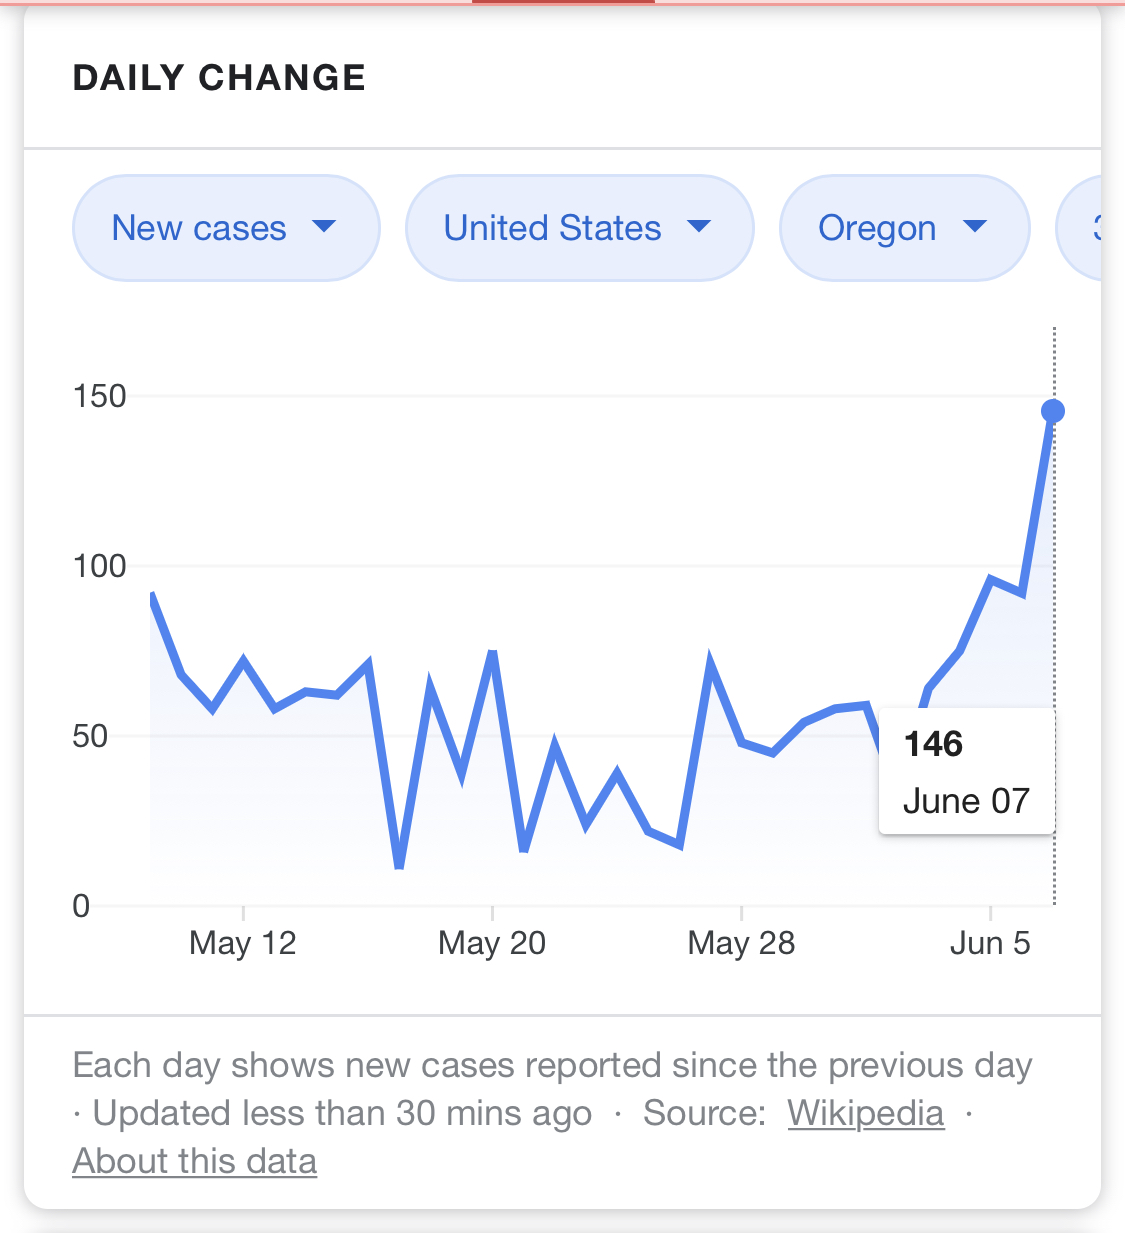Click the 50 y-axis label
Image resolution: width=1125 pixels, height=1233 pixels.
tap(90, 736)
